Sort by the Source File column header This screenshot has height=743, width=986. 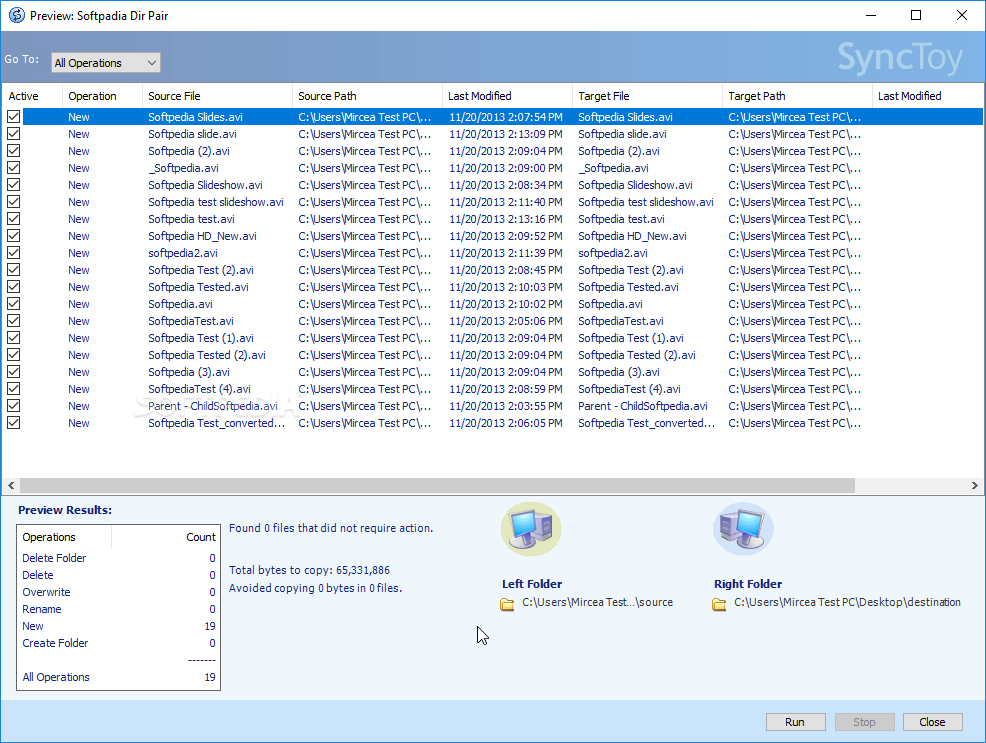pos(218,96)
